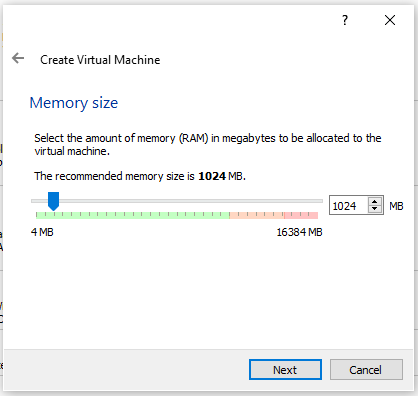
Task: Decrease memory with the spinner down arrow
Action: pyautogui.click(x=375, y=209)
